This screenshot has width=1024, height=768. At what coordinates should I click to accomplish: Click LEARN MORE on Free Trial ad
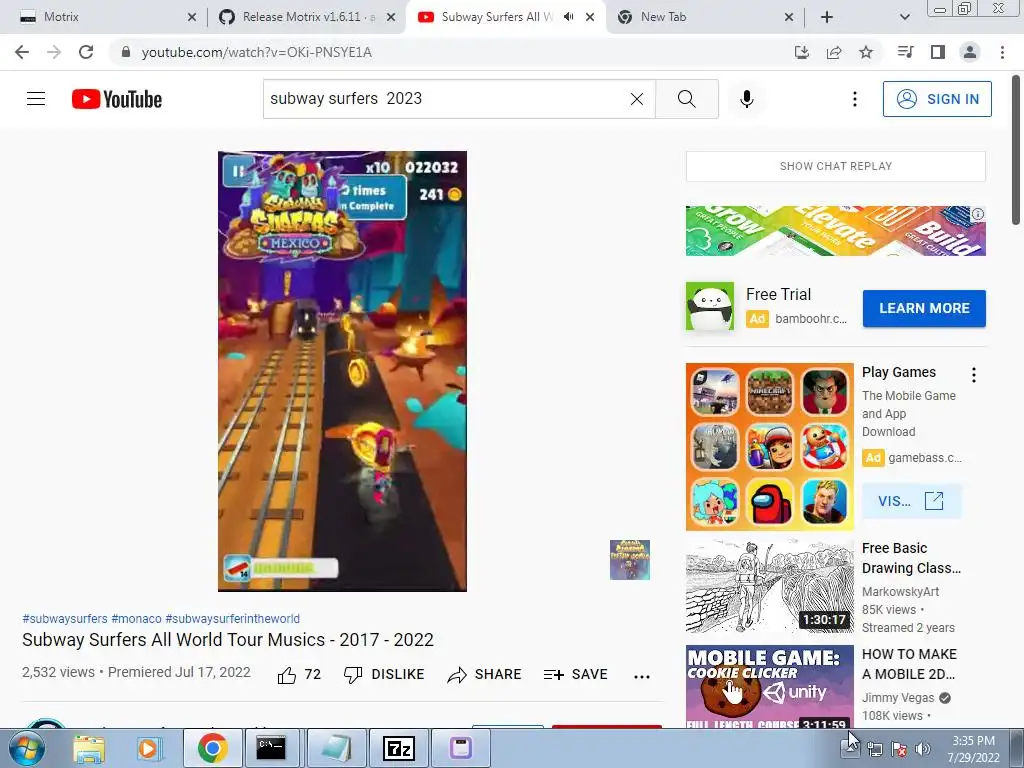(924, 308)
